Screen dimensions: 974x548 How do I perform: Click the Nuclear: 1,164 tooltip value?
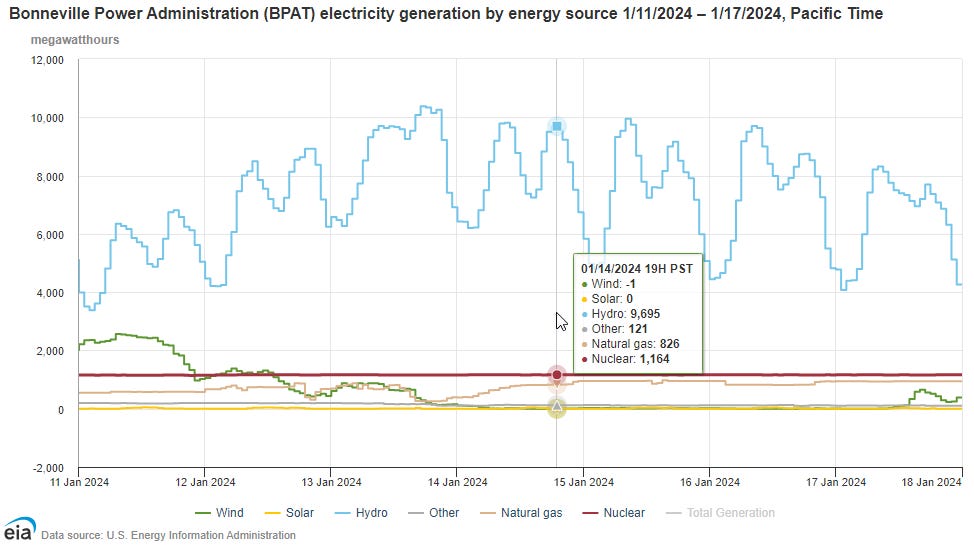[626, 358]
